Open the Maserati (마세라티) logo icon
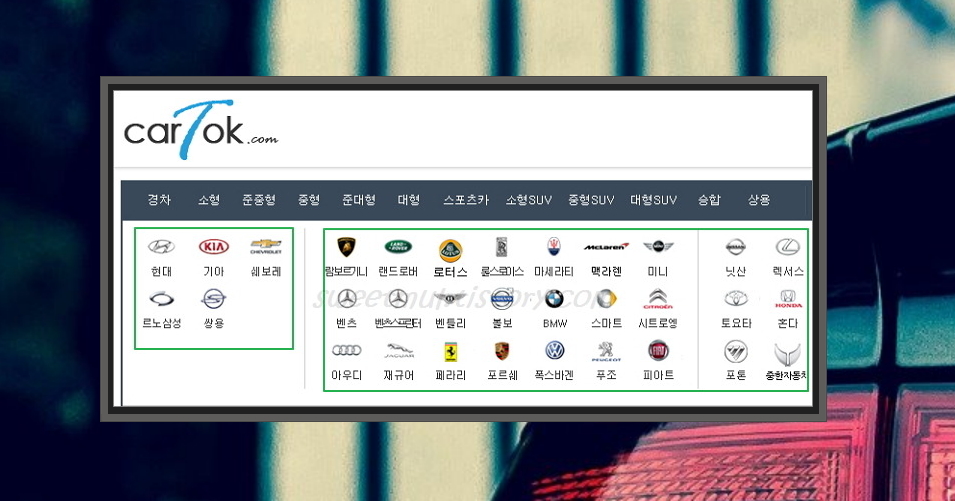This screenshot has height=501, width=955. pyautogui.click(x=554, y=247)
